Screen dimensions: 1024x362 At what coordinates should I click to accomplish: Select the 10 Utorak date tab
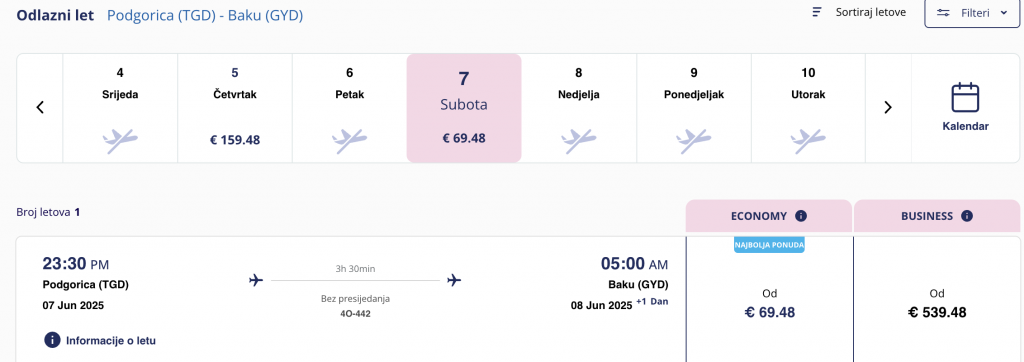click(808, 108)
